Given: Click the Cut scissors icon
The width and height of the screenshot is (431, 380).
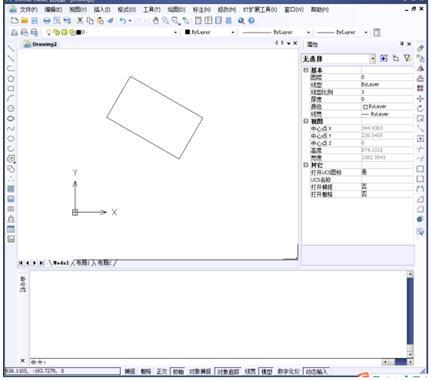Looking at the screenshot, I should click(x=80, y=21).
